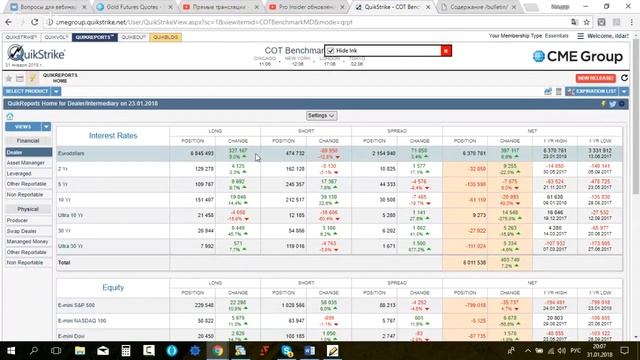Click the Ultra 10 Yr row label
Screen dimensions: 640x360
70,215
